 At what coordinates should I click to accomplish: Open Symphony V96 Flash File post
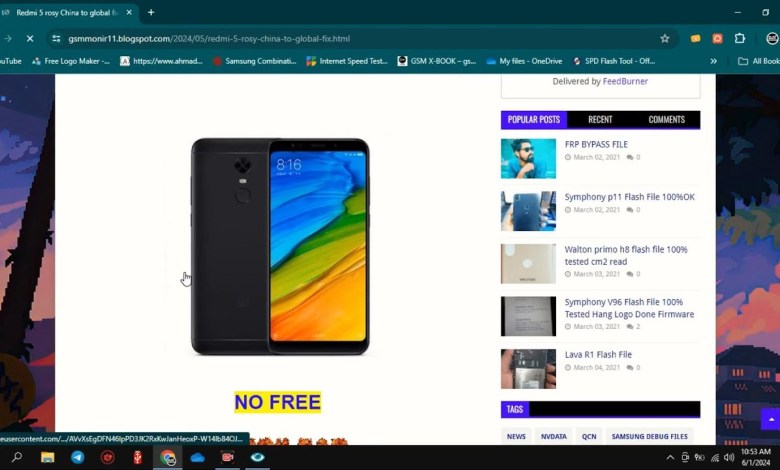(629, 308)
